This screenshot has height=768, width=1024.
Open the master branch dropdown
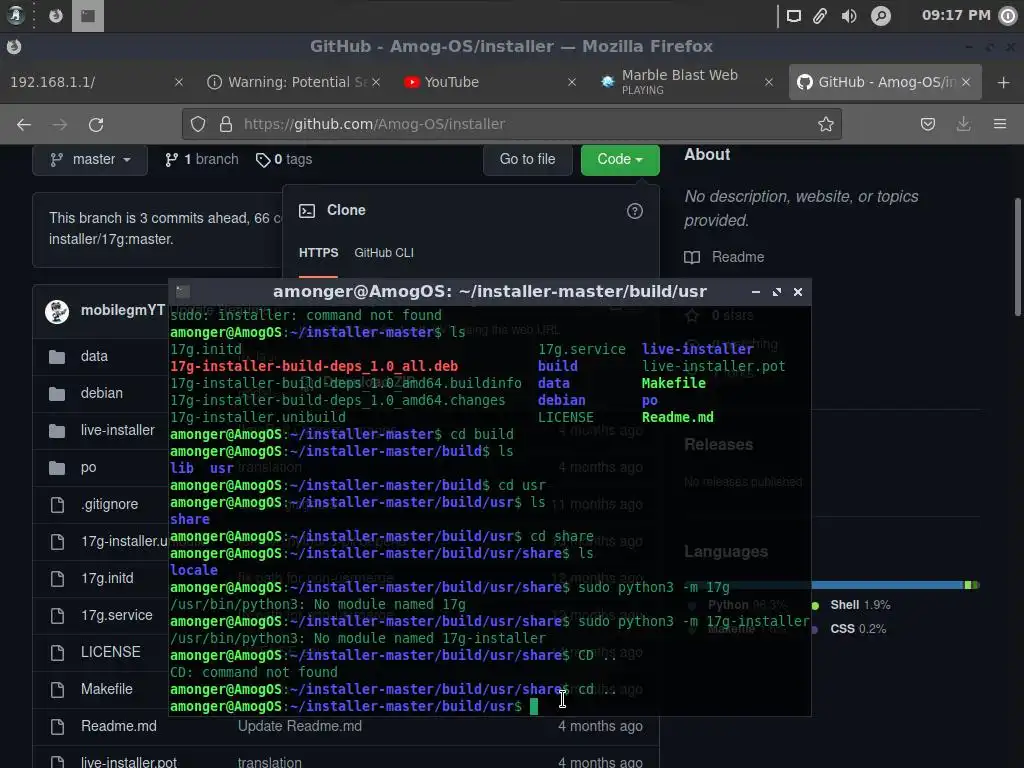90,160
